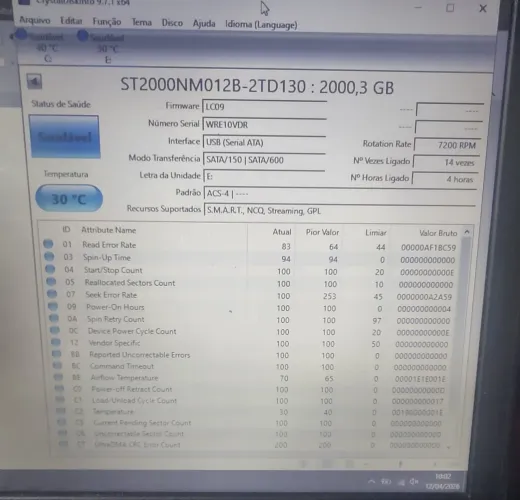
Task: Click the status dot of Power-On Hours
Action: (x=53, y=306)
